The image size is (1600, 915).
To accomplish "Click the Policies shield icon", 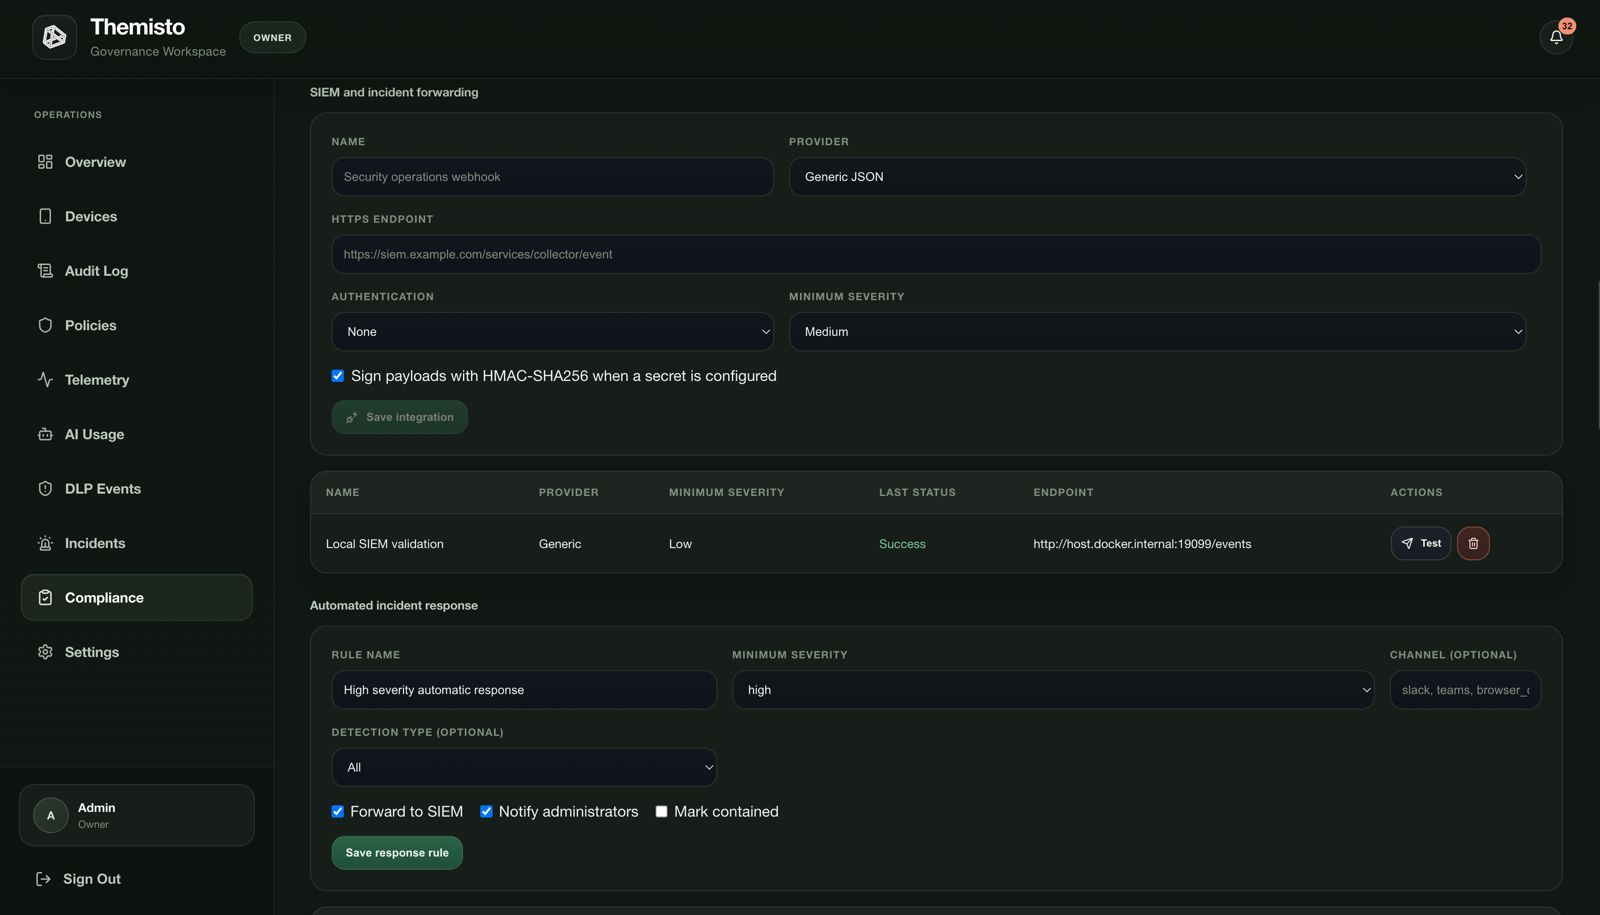I will [45, 325].
